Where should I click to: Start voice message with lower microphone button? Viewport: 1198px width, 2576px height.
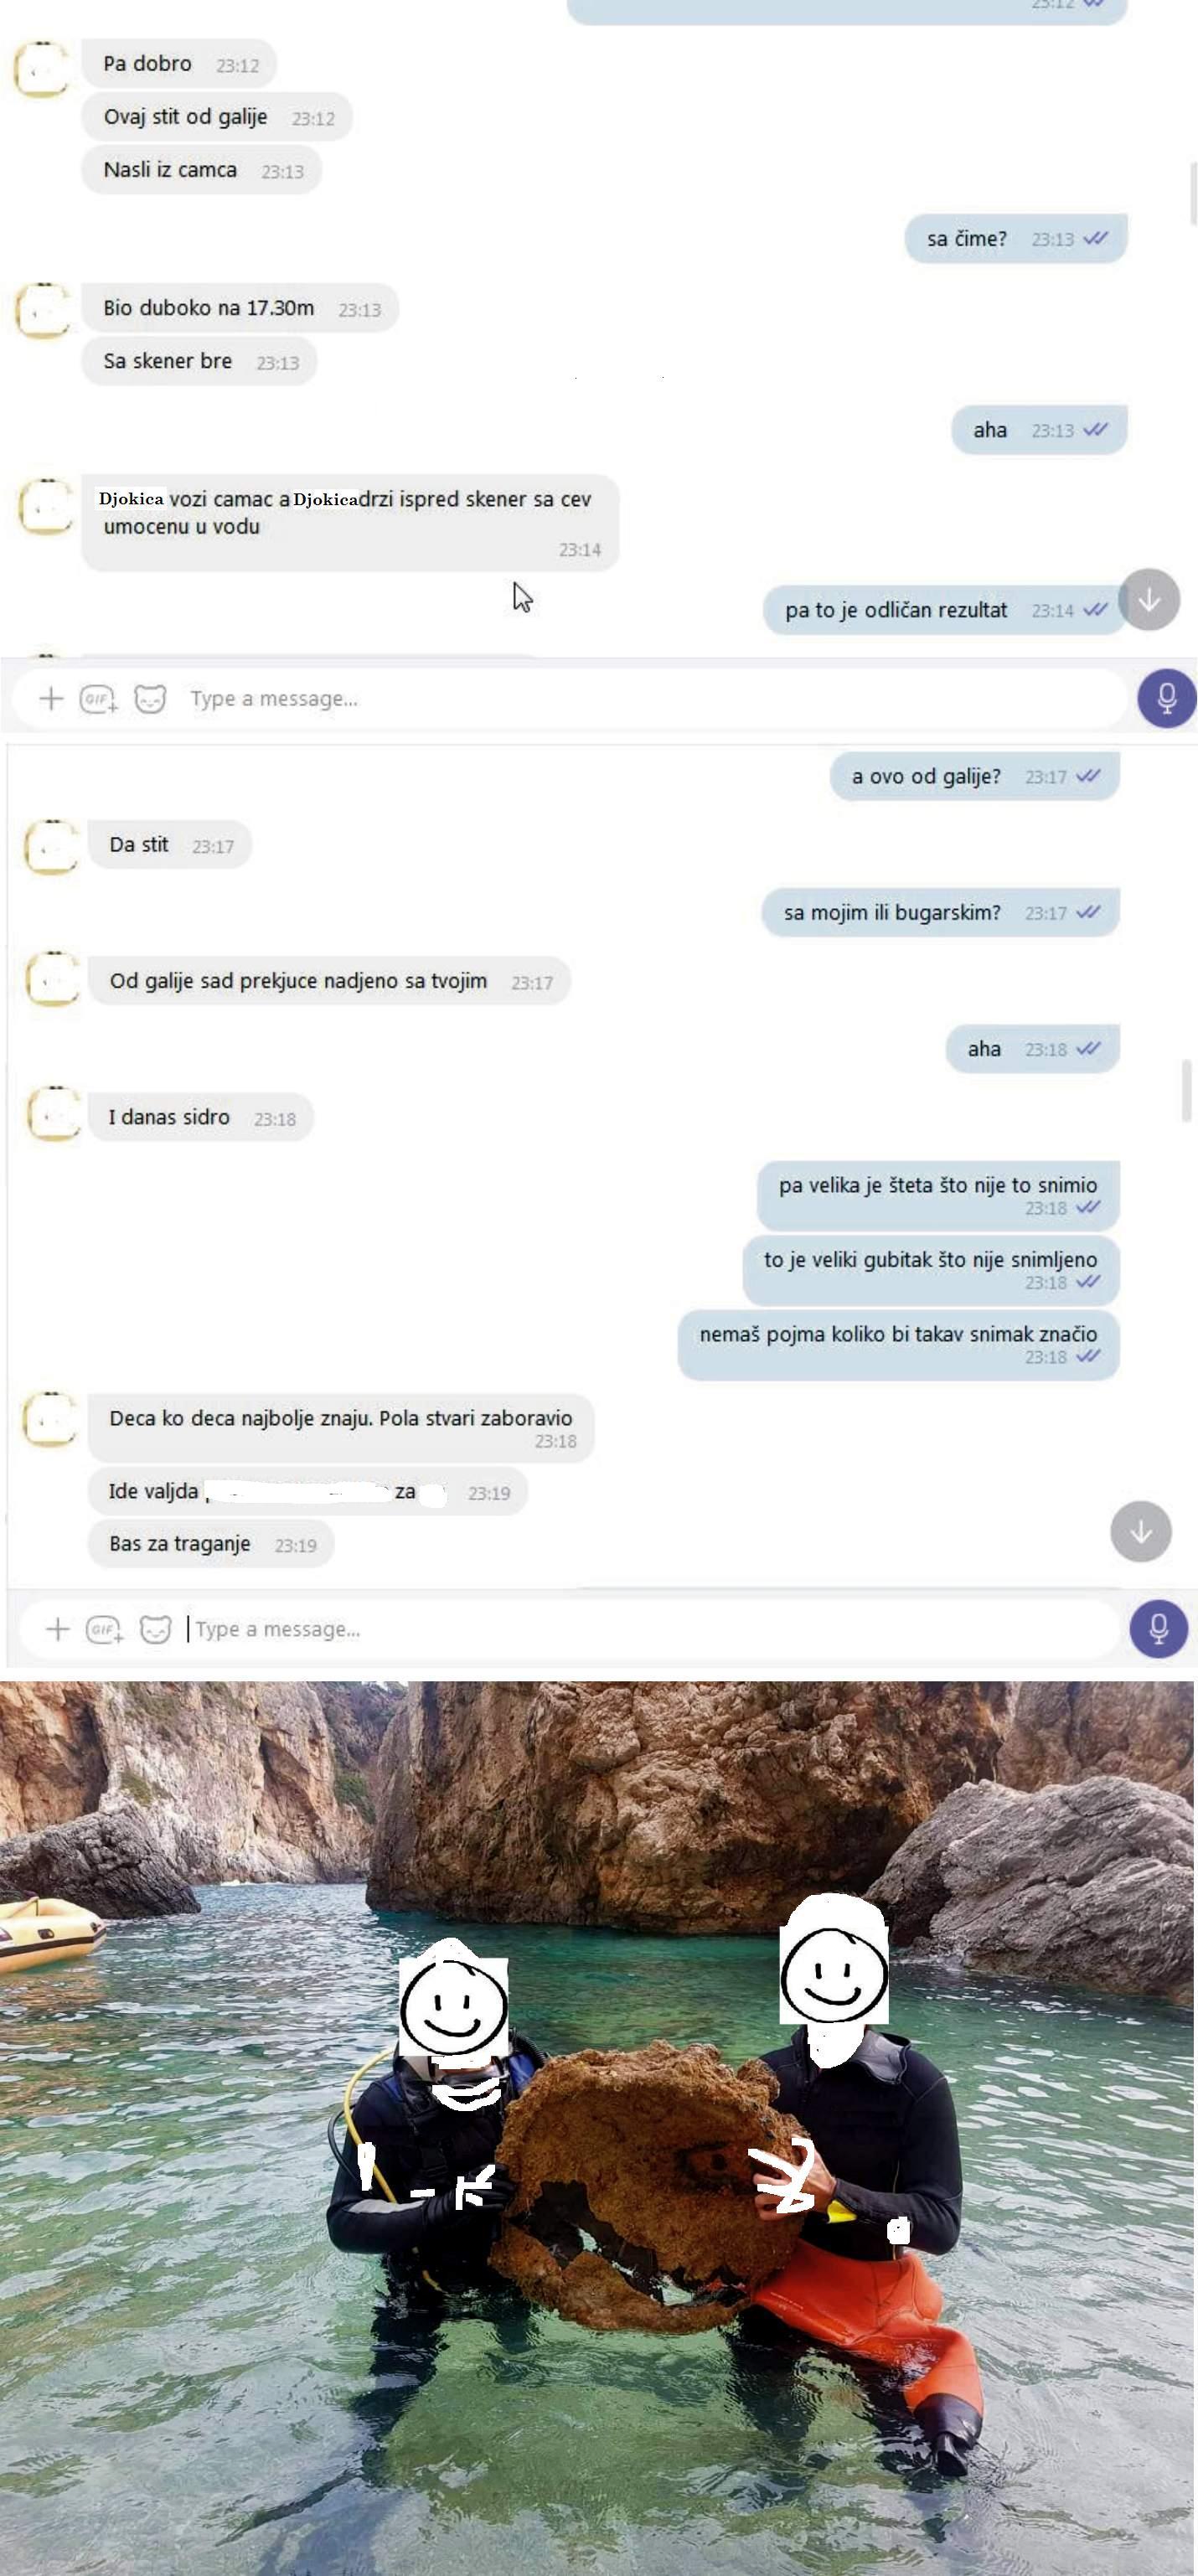tap(1158, 1628)
